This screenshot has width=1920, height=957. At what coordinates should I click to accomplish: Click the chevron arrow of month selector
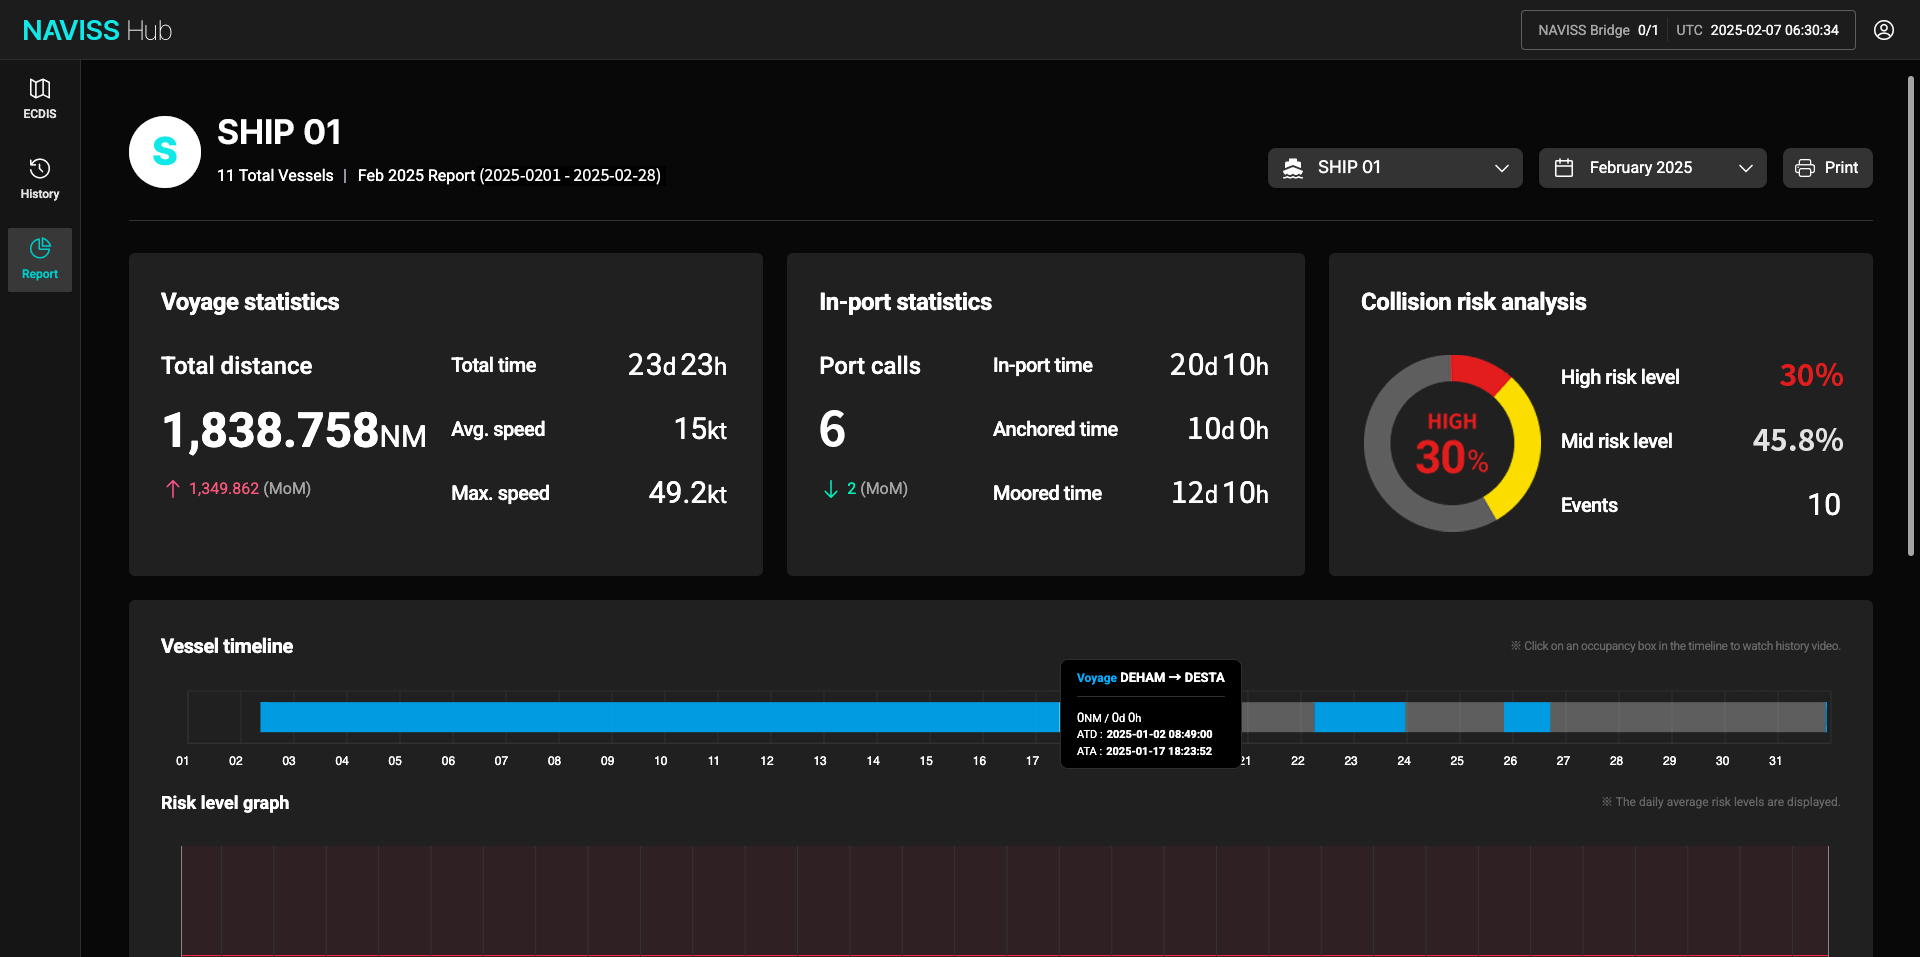1745,168
